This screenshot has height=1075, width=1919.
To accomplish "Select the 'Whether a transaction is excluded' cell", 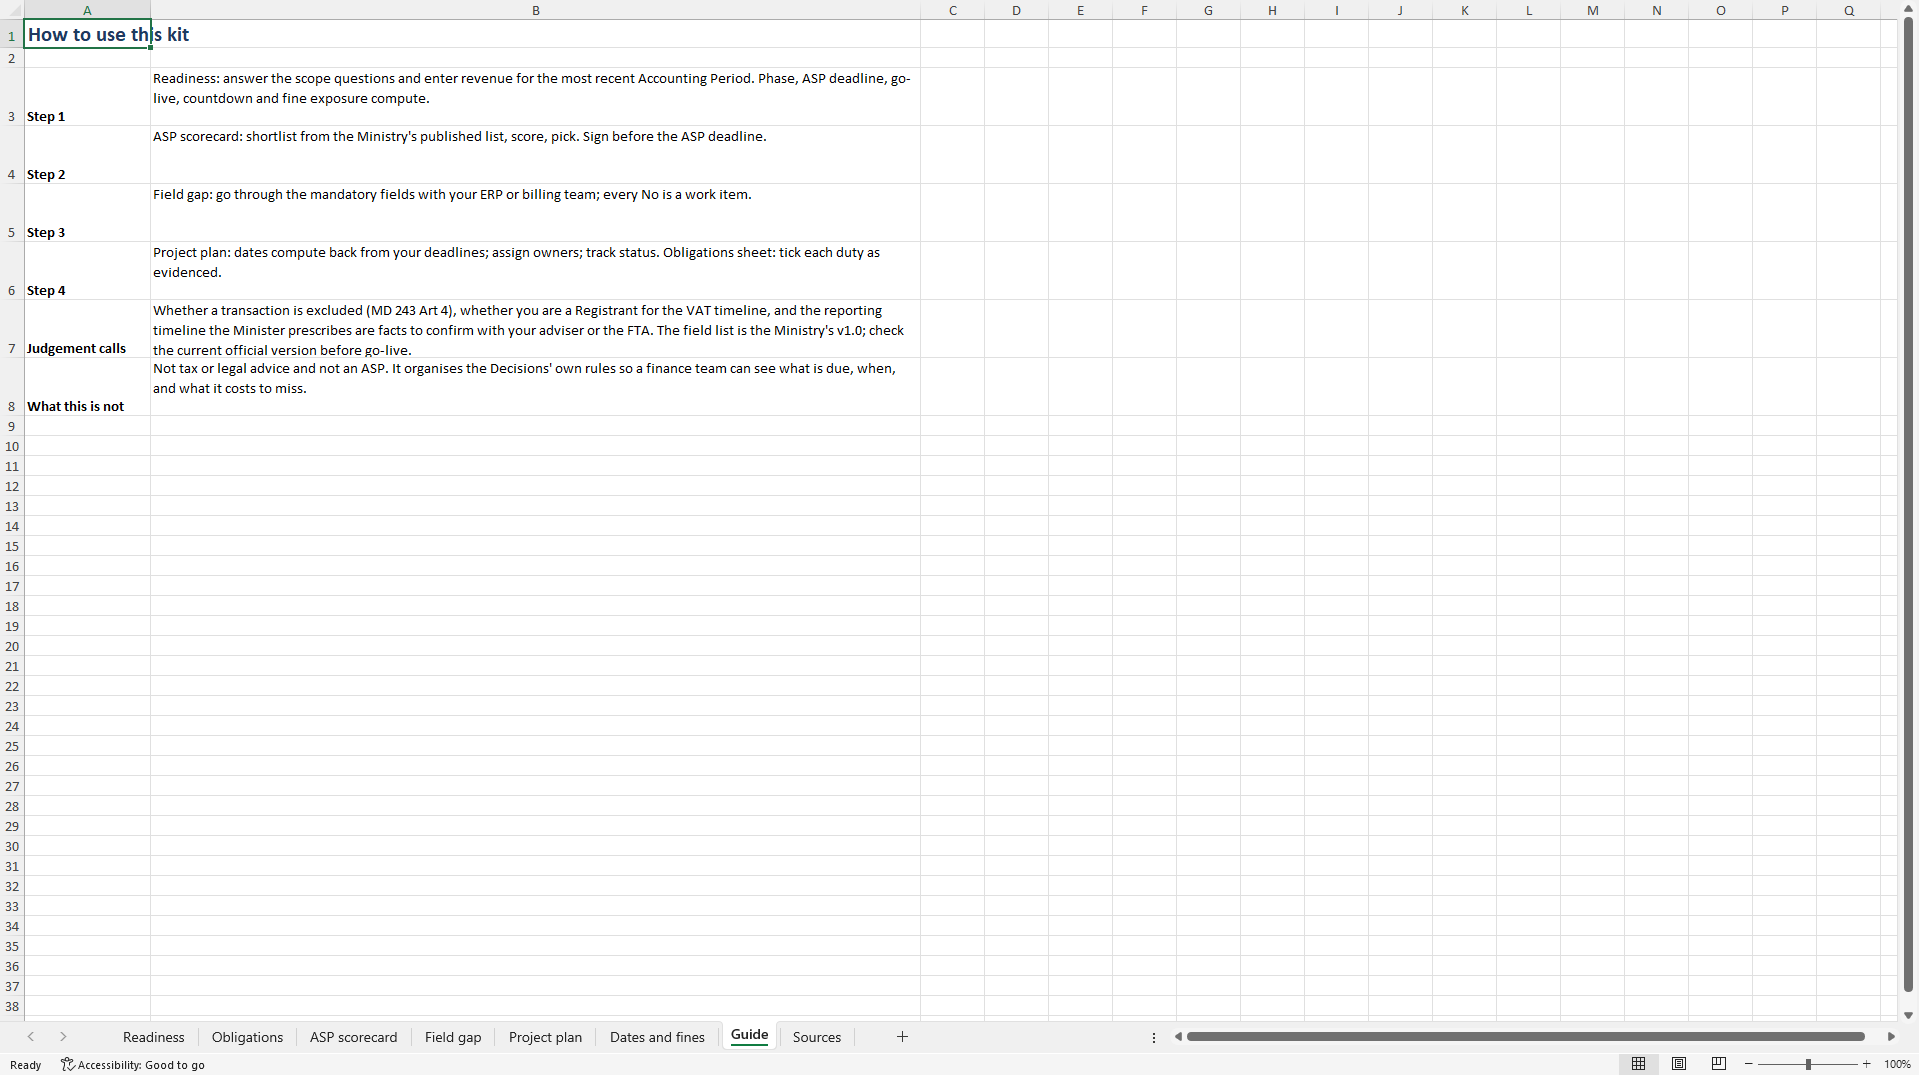I will point(536,329).
